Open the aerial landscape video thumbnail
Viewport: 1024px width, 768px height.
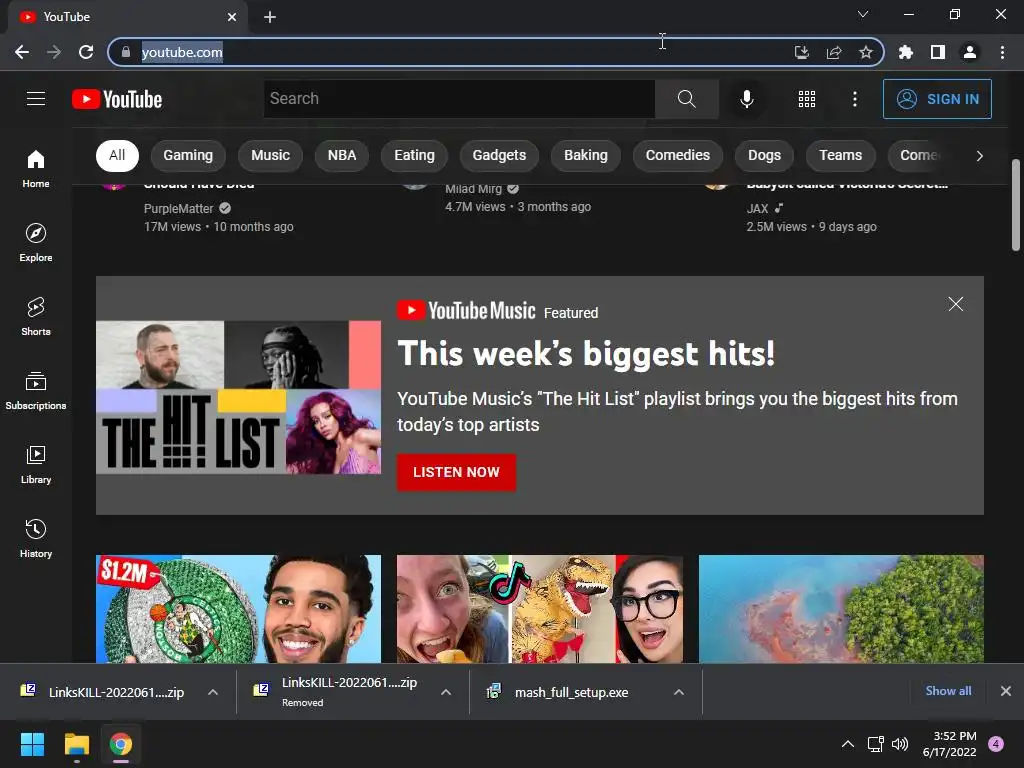[x=841, y=609]
